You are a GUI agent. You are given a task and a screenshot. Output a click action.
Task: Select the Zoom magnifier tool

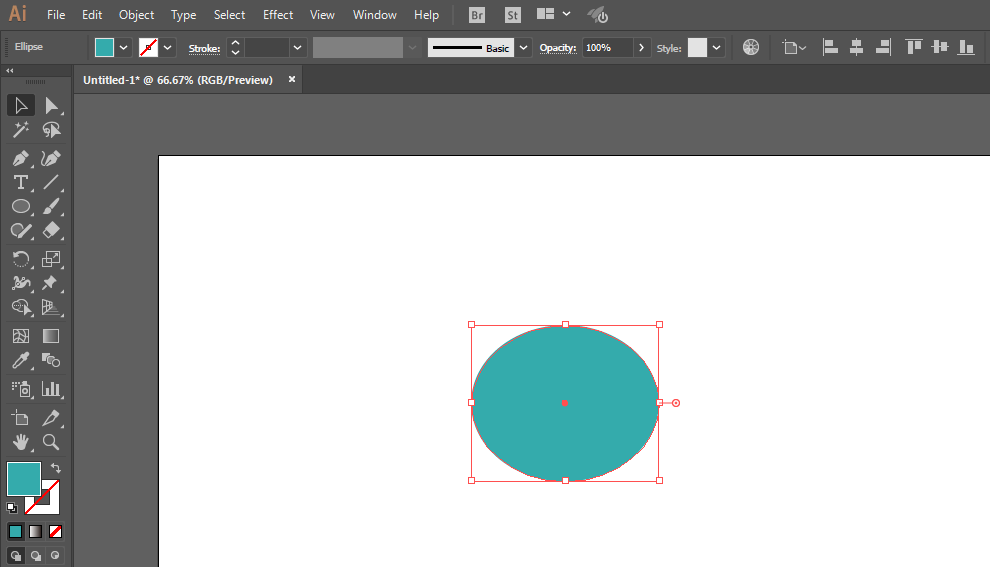pyautogui.click(x=51, y=442)
